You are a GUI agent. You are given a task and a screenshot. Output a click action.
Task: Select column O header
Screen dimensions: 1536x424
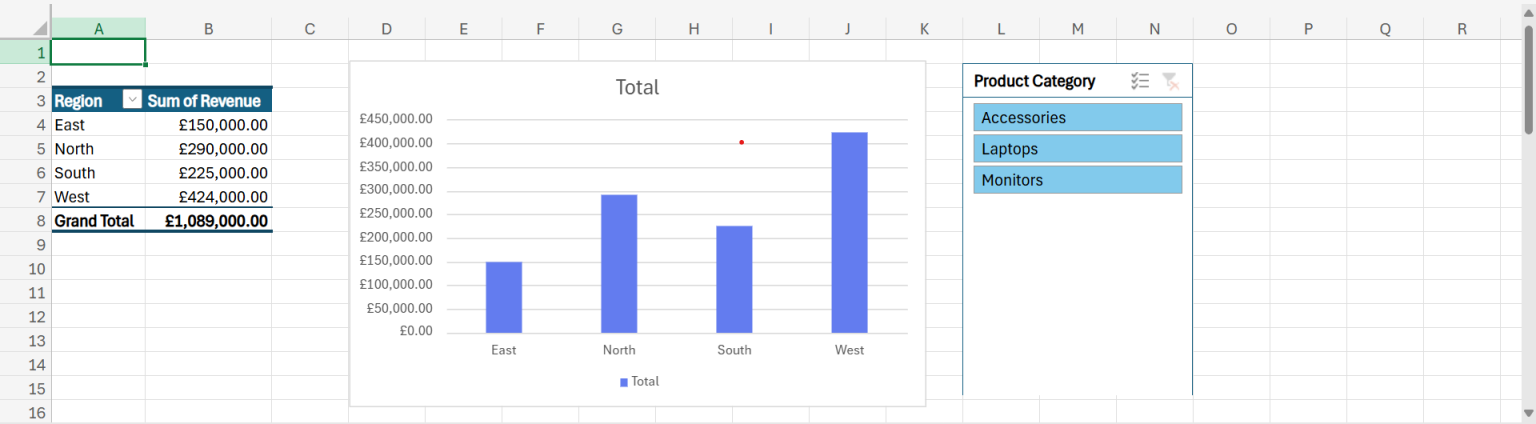pos(1231,29)
